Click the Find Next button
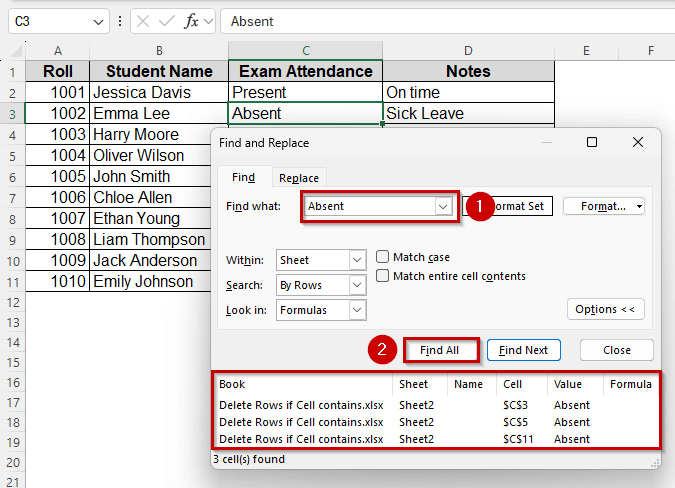 523,350
